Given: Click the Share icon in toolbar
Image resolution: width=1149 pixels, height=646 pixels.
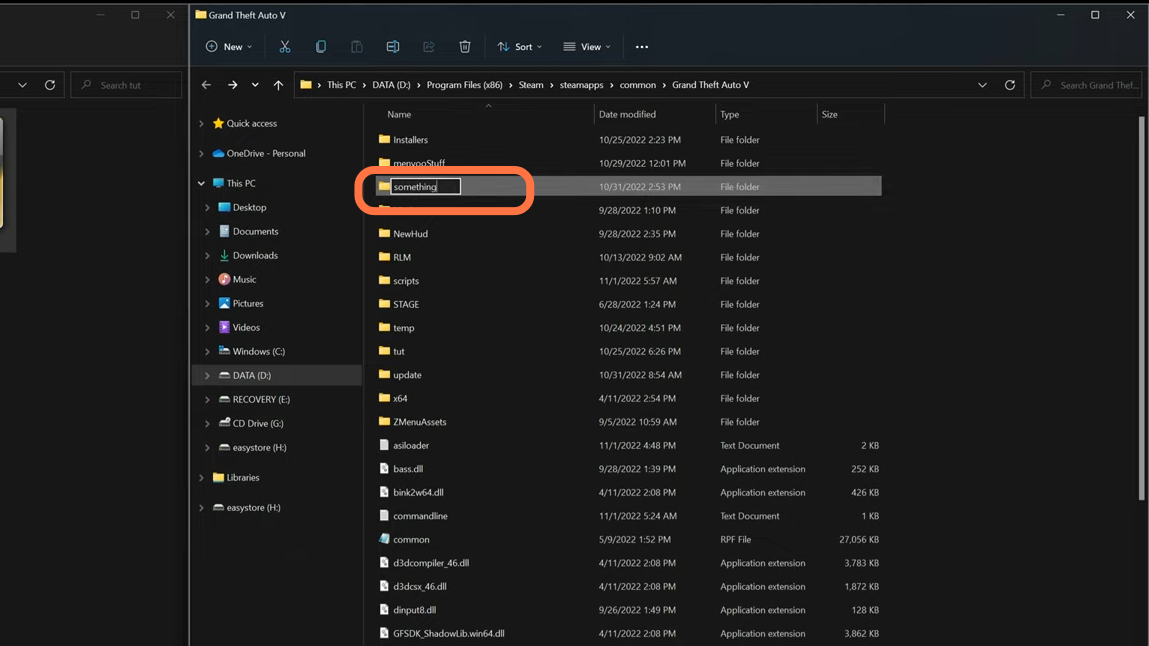Looking at the screenshot, I should 429,47.
